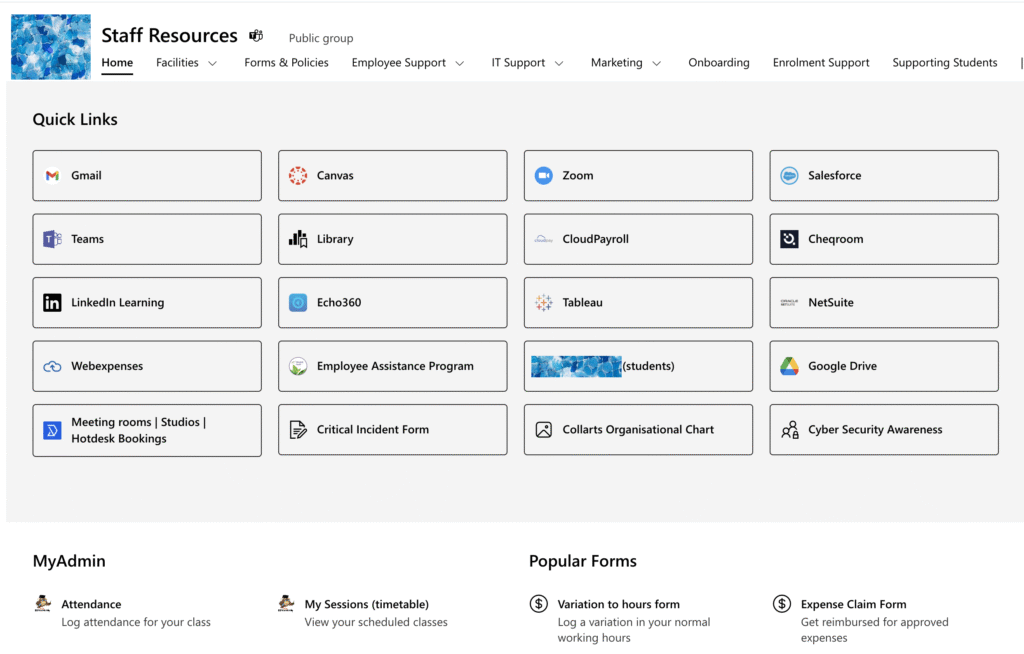This screenshot has width=1024, height=654.
Task: Open the Echo360 quick link
Action: point(392,302)
